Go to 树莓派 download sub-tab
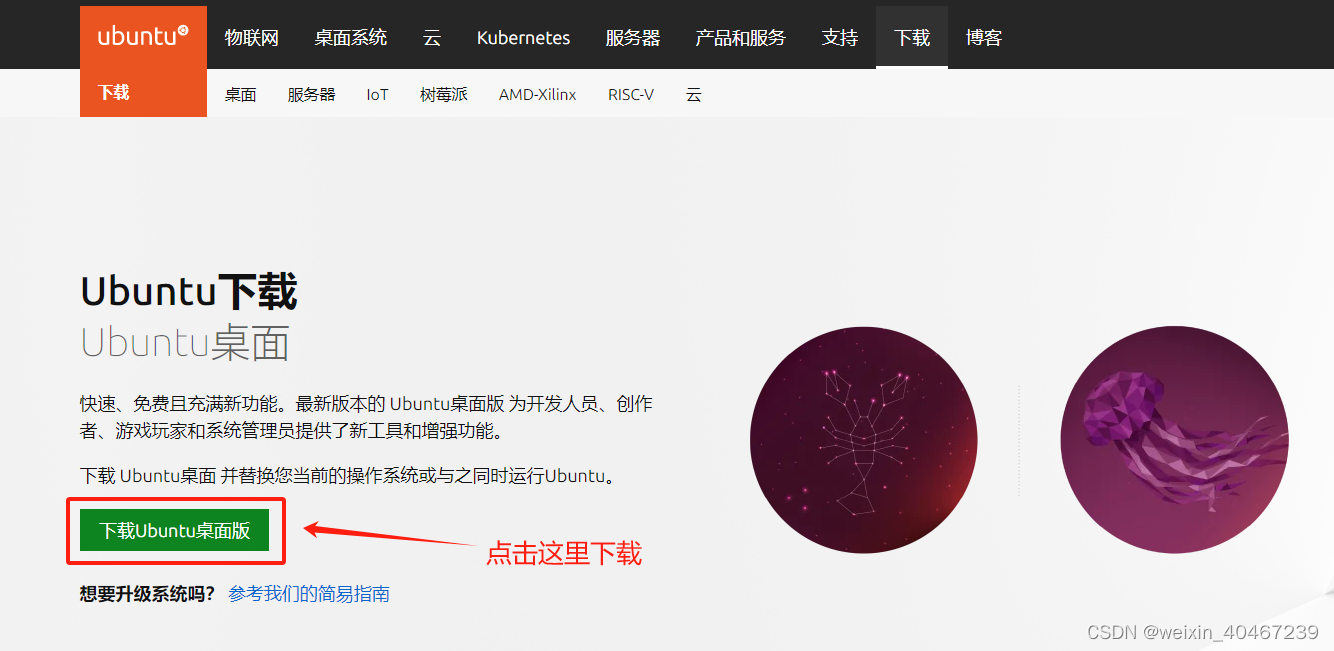Image resolution: width=1334 pixels, height=651 pixels. 444,95
